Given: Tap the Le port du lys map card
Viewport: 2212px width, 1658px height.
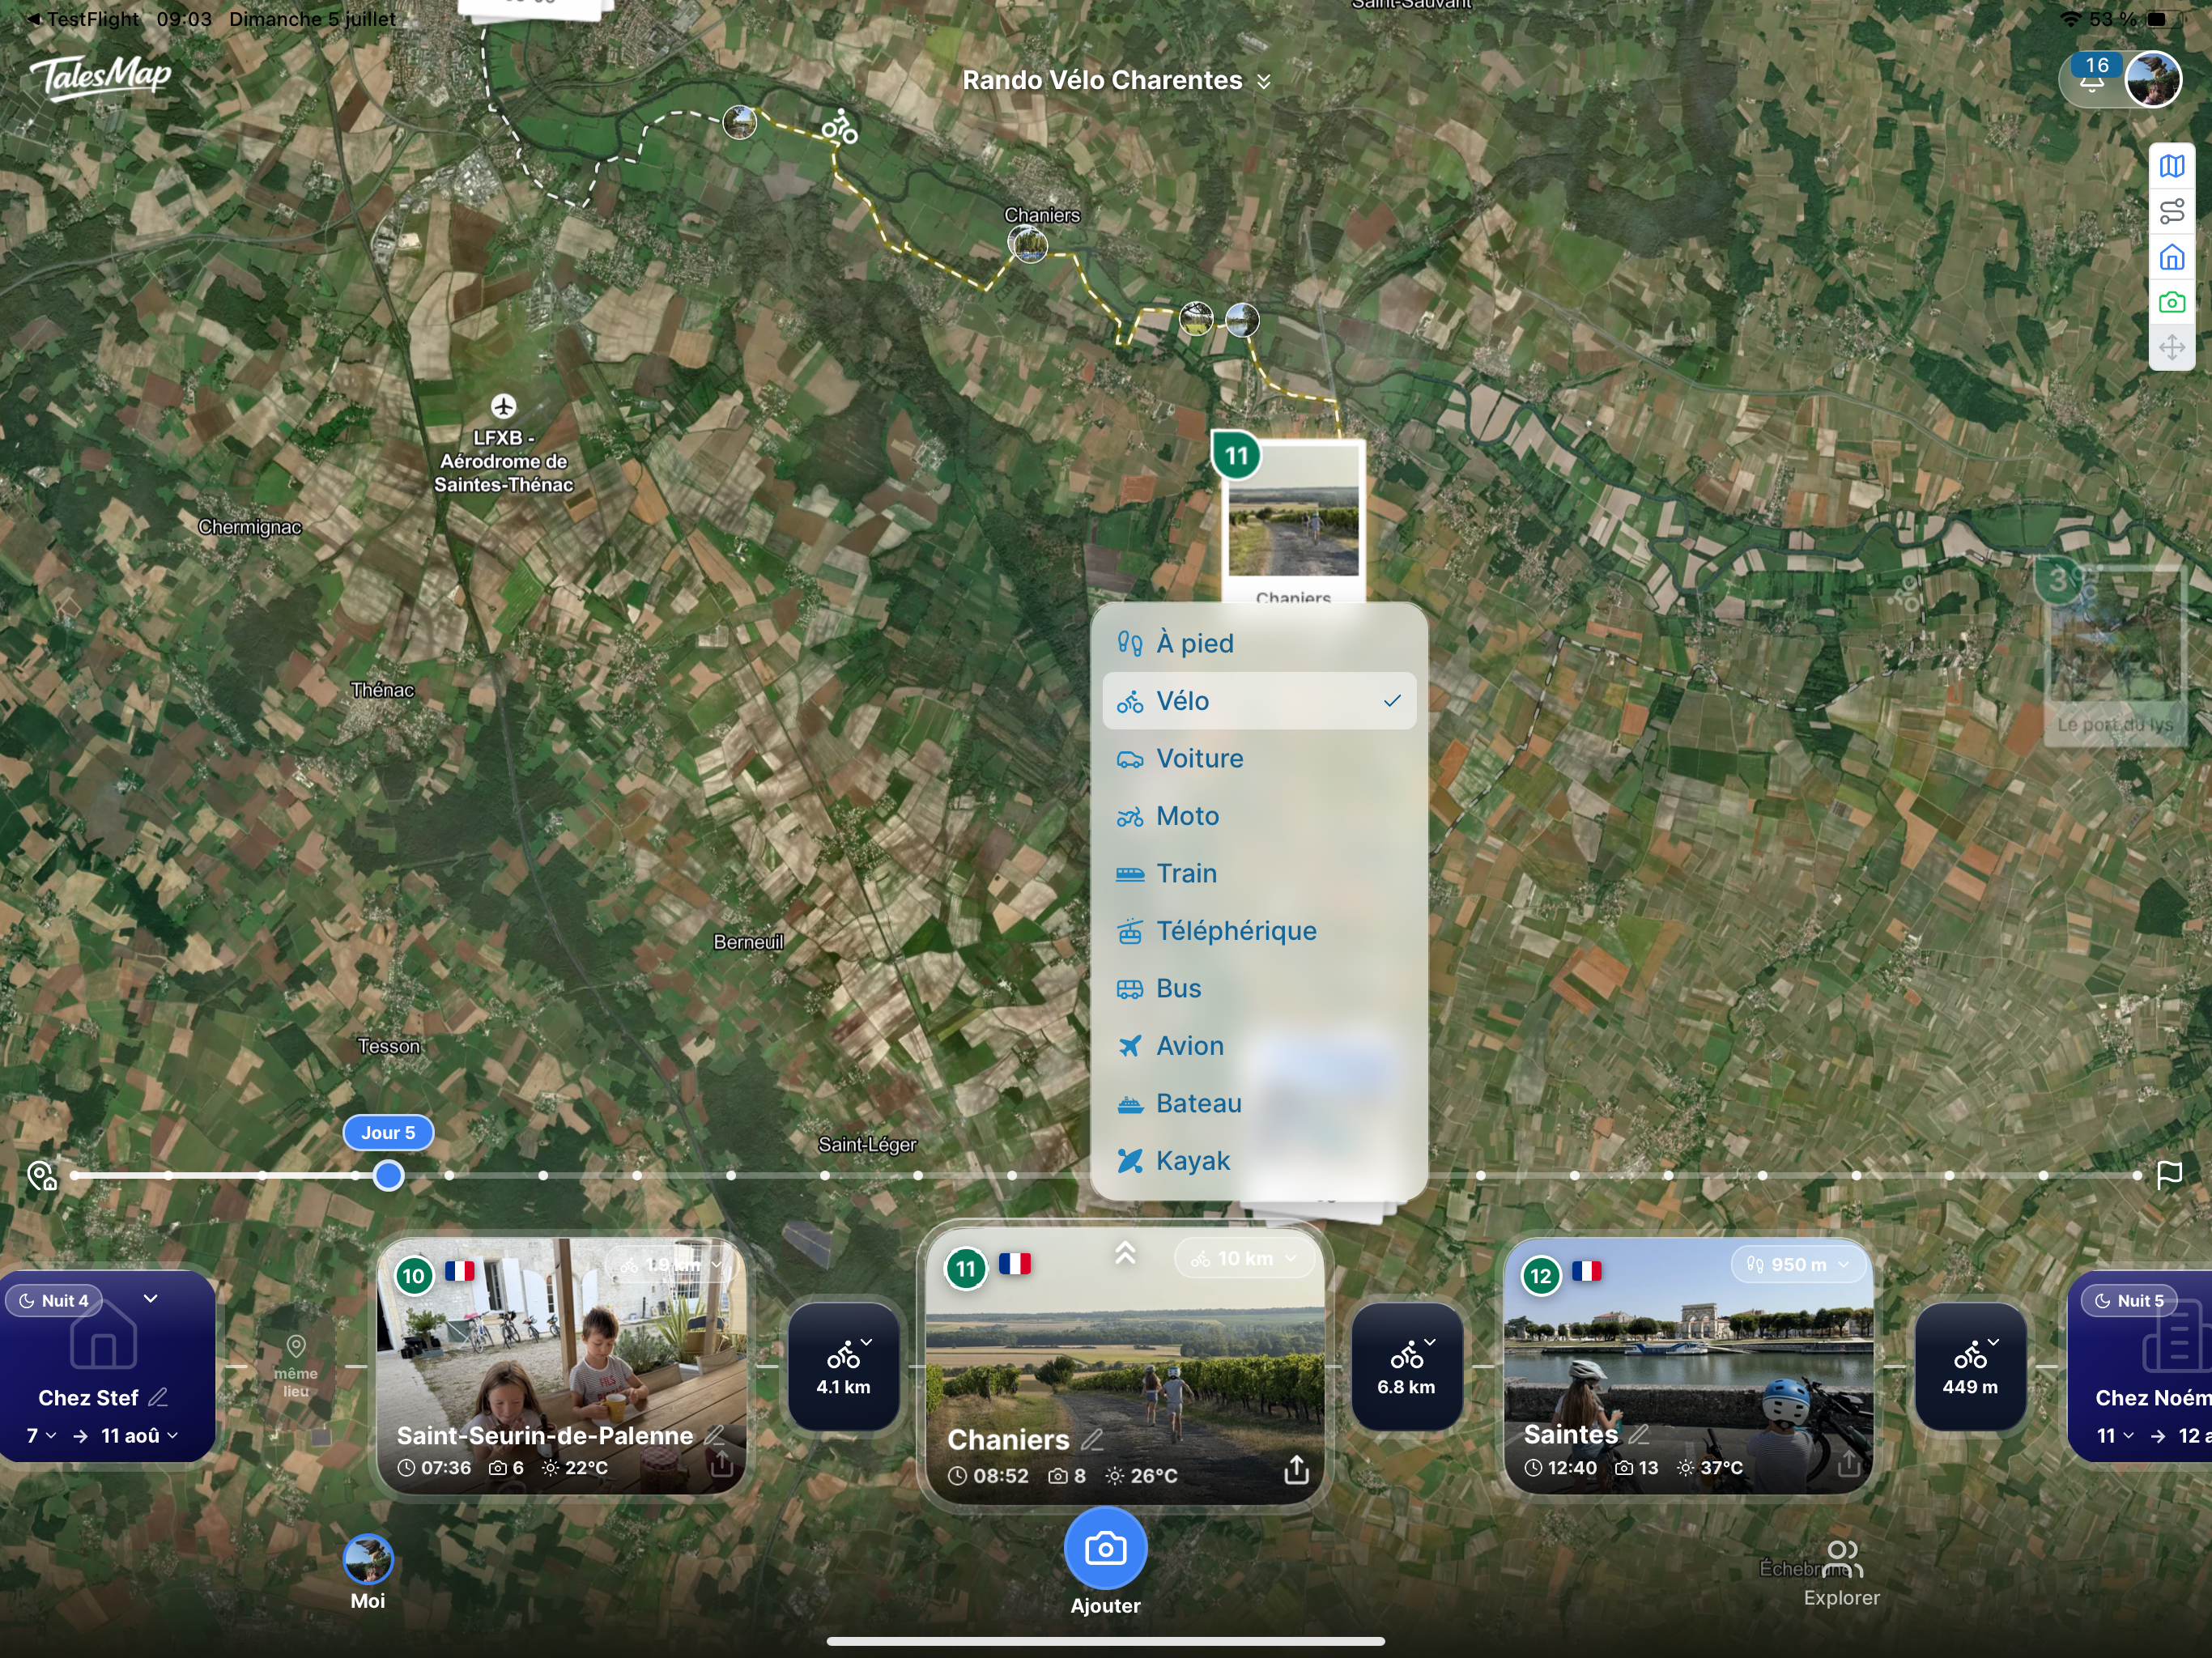Looking at the screenshot, I should (2114, 655).
